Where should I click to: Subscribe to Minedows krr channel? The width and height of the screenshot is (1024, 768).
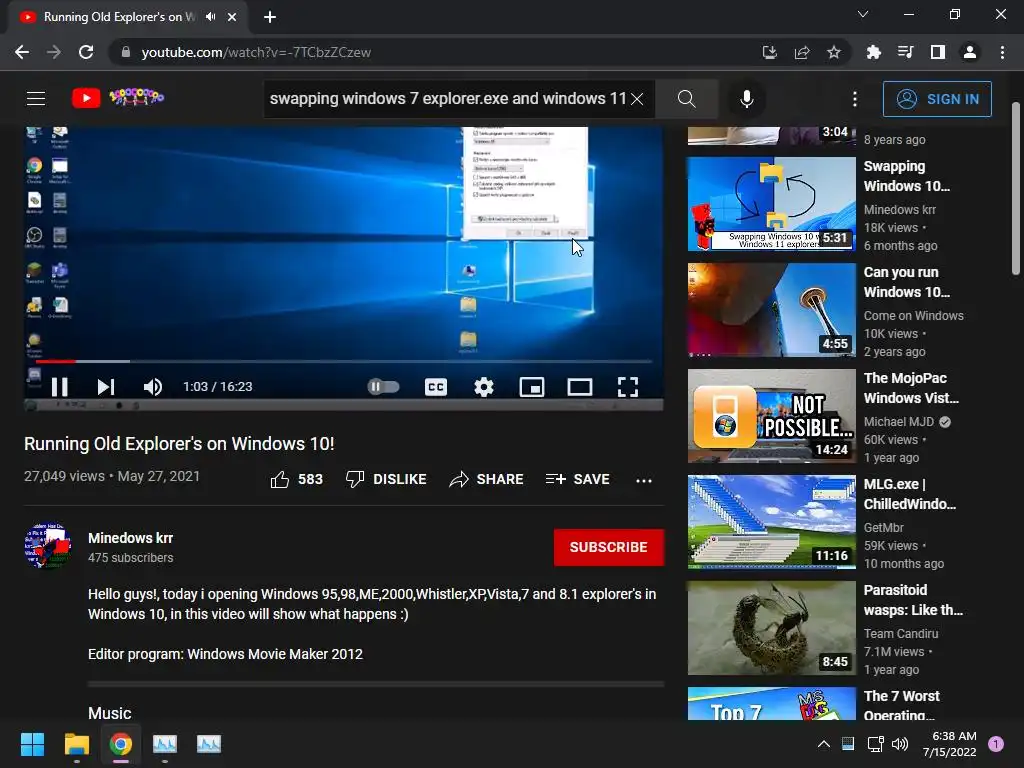point(609,547)
